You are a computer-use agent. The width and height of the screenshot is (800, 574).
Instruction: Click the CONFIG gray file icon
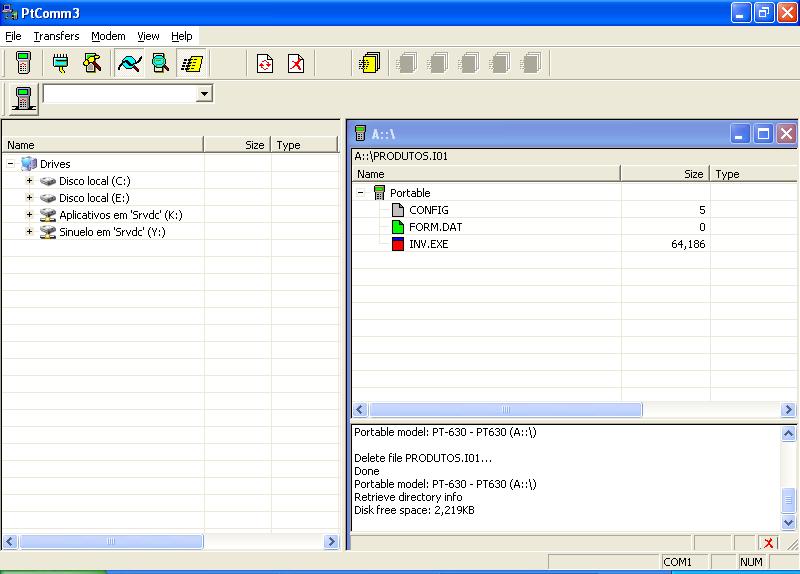coord(398,210)
